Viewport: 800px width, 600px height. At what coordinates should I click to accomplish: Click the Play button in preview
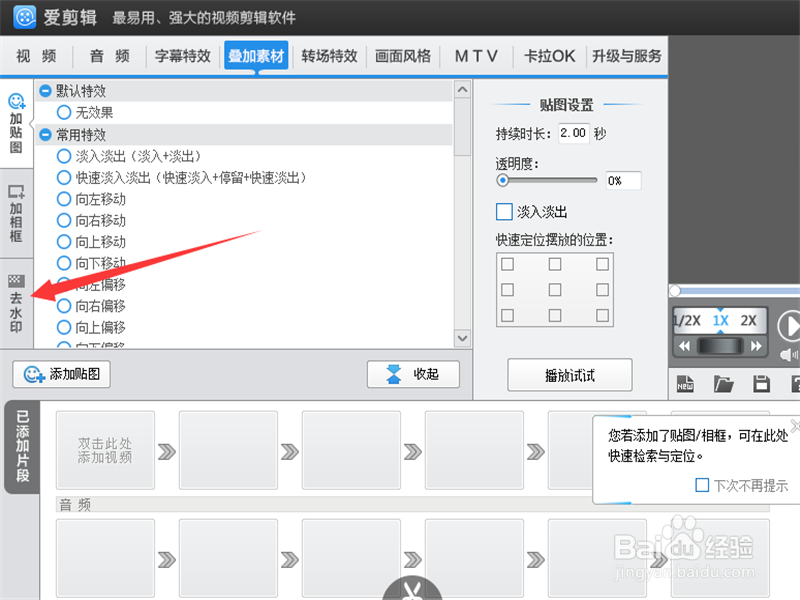789,326
